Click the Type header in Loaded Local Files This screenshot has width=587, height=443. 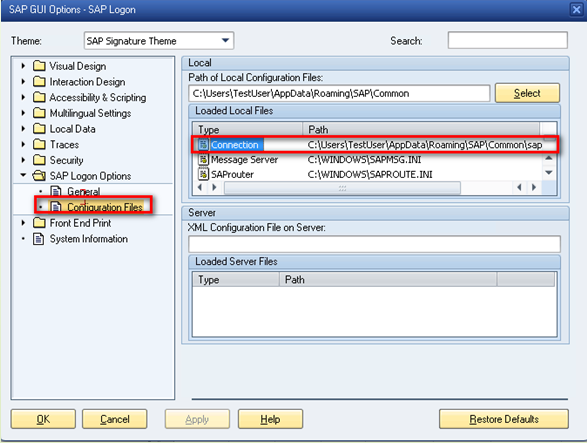point(247,129)
